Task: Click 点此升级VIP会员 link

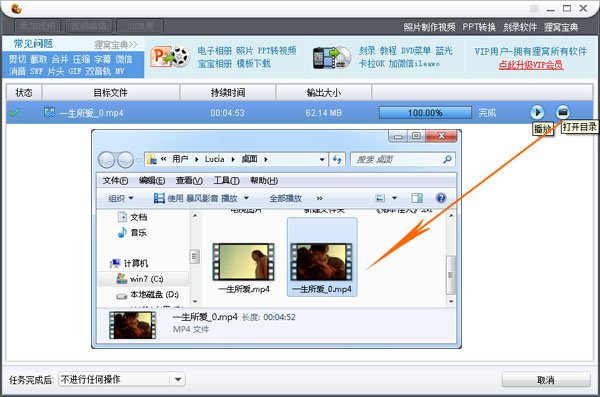Action: click(531, 65)
